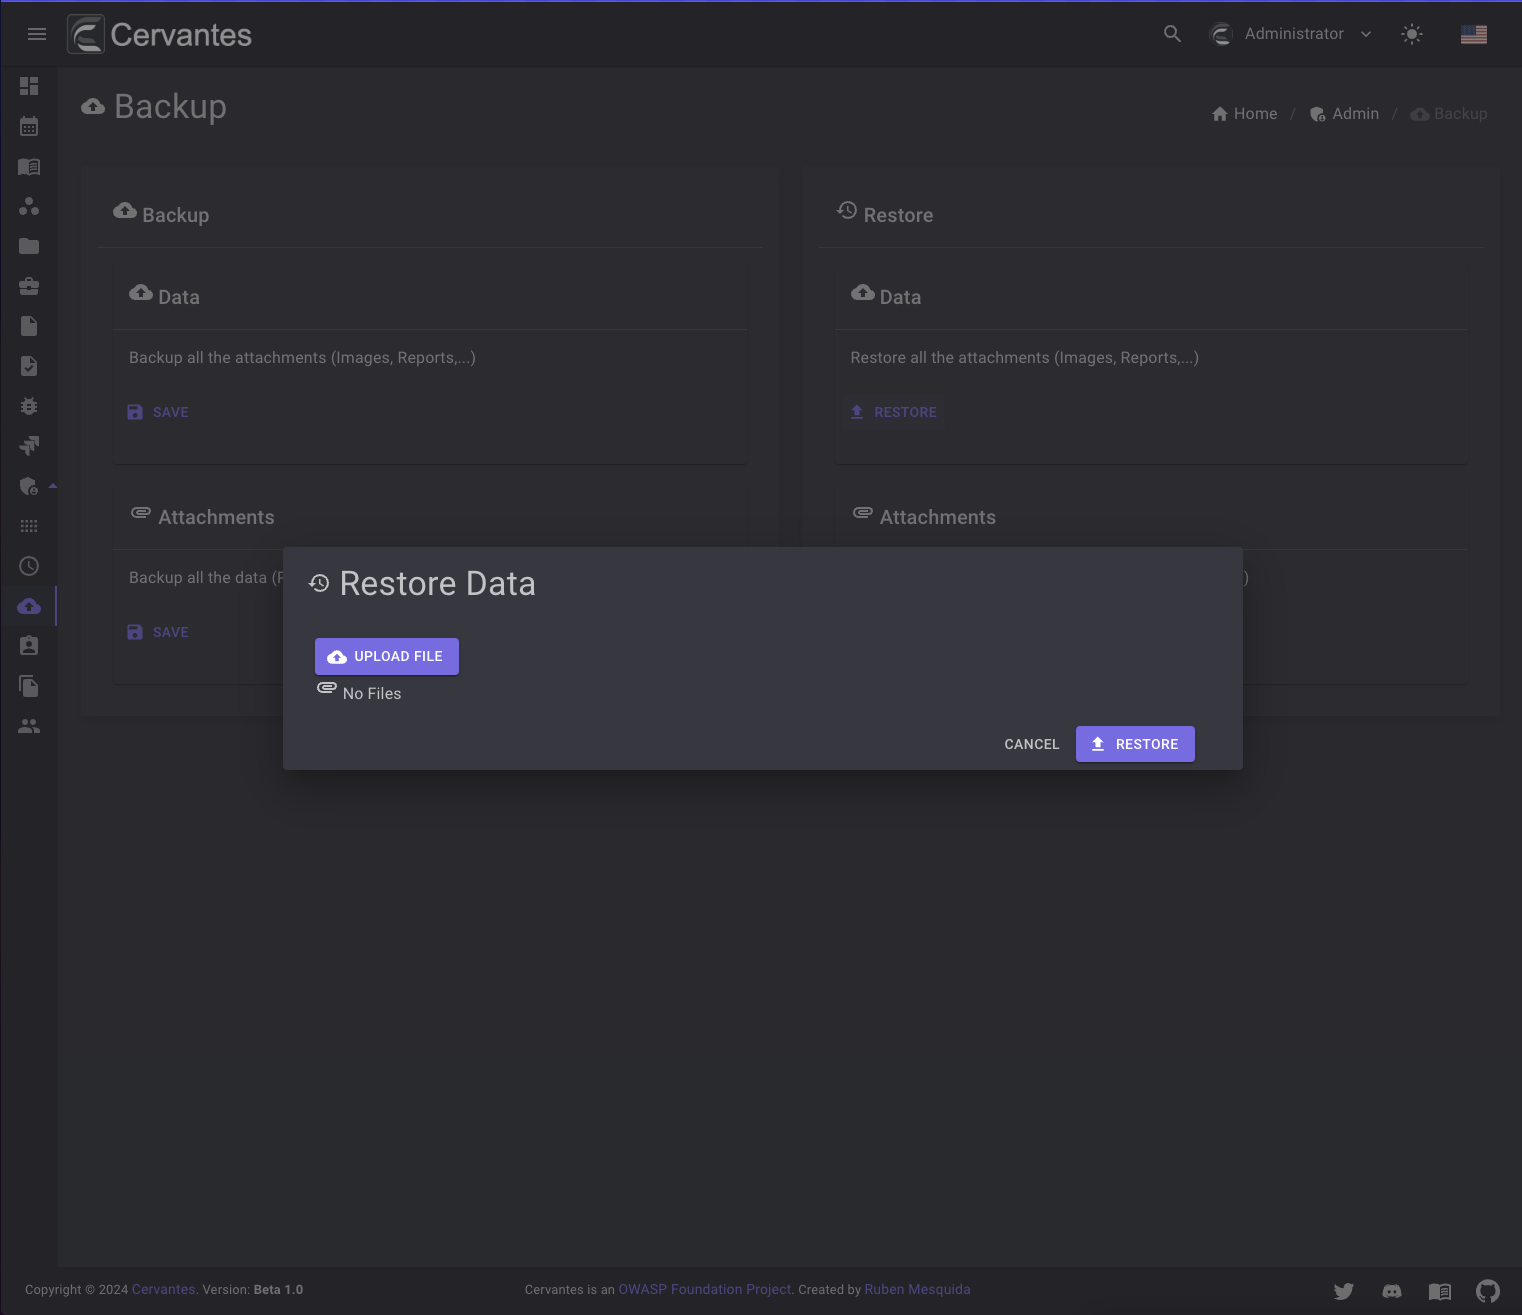Open the documents file sidebar icon

click(29, 326)
